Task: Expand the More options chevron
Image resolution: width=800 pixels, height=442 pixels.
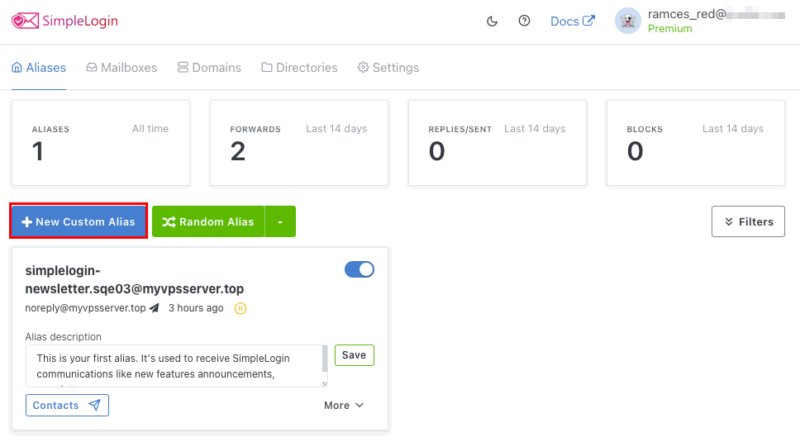Action: [x=344, y=405]
